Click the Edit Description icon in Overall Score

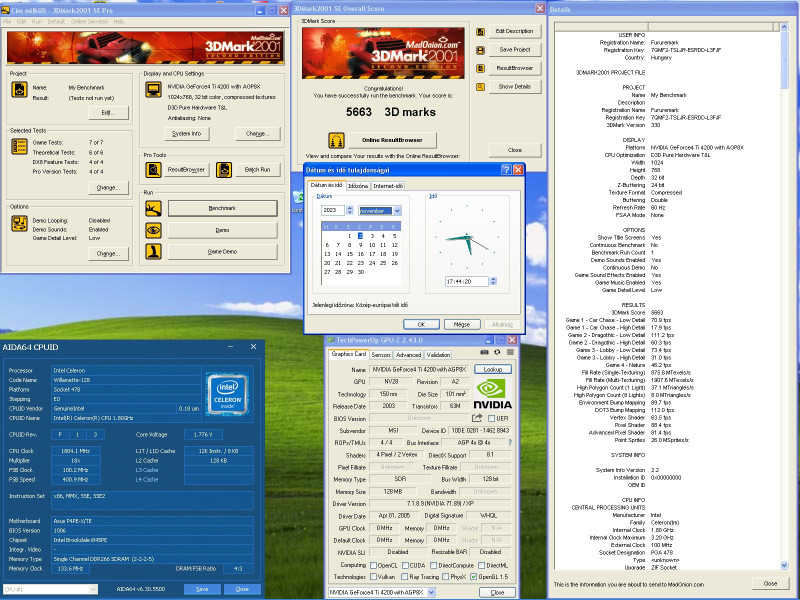(480, 32)
